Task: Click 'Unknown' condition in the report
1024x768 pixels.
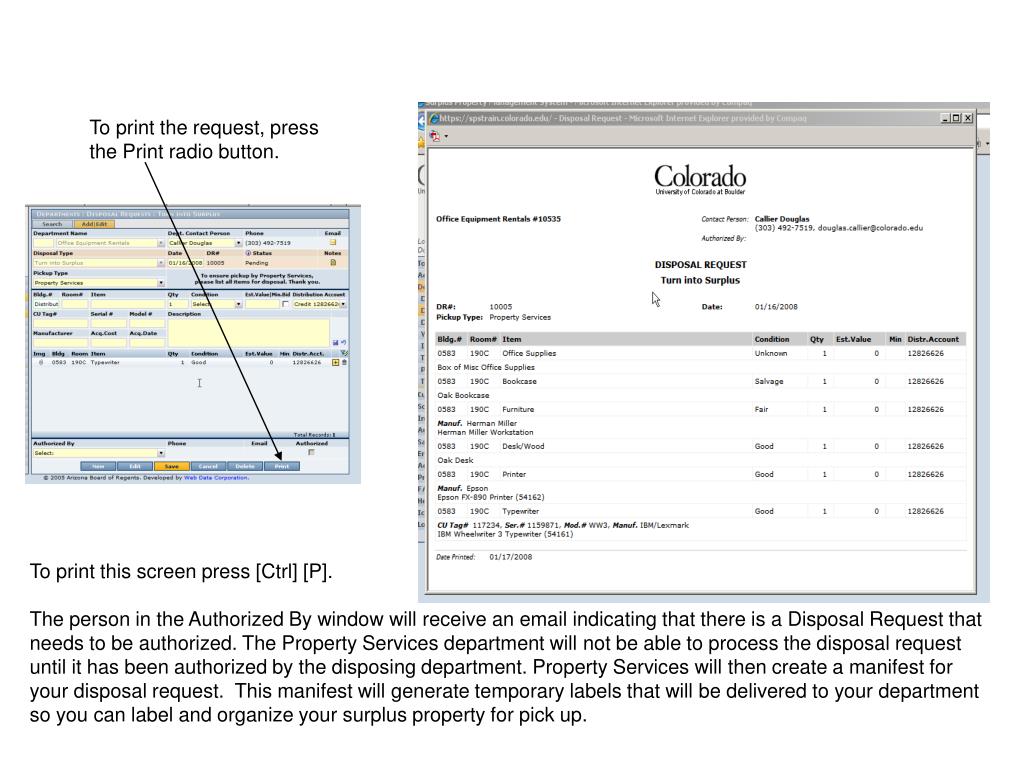Action: tap(771, 353)
